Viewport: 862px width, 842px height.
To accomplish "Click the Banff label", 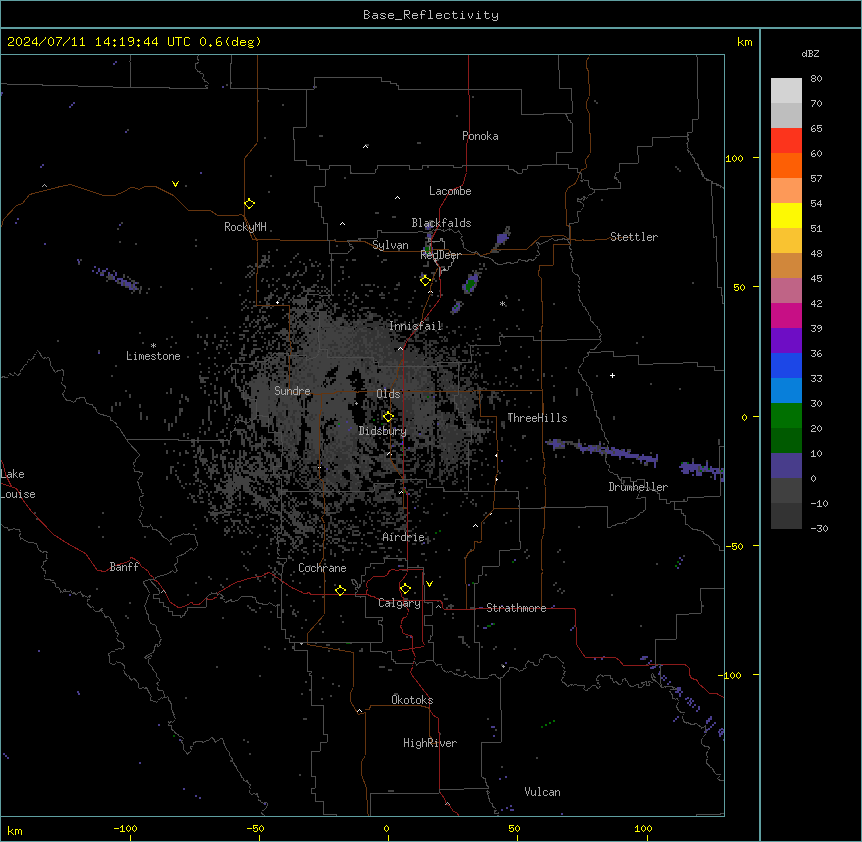I will tap(124, 567).
